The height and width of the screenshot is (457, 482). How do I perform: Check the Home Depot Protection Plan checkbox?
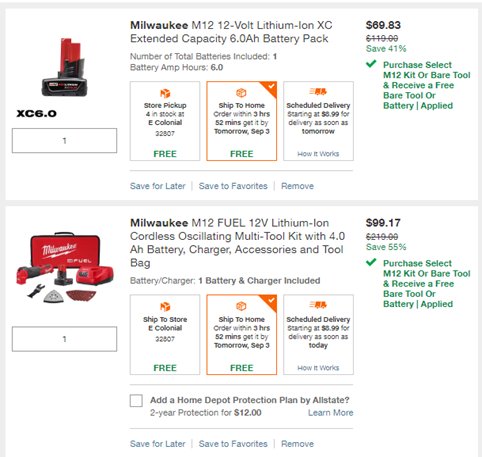point(136,401)
